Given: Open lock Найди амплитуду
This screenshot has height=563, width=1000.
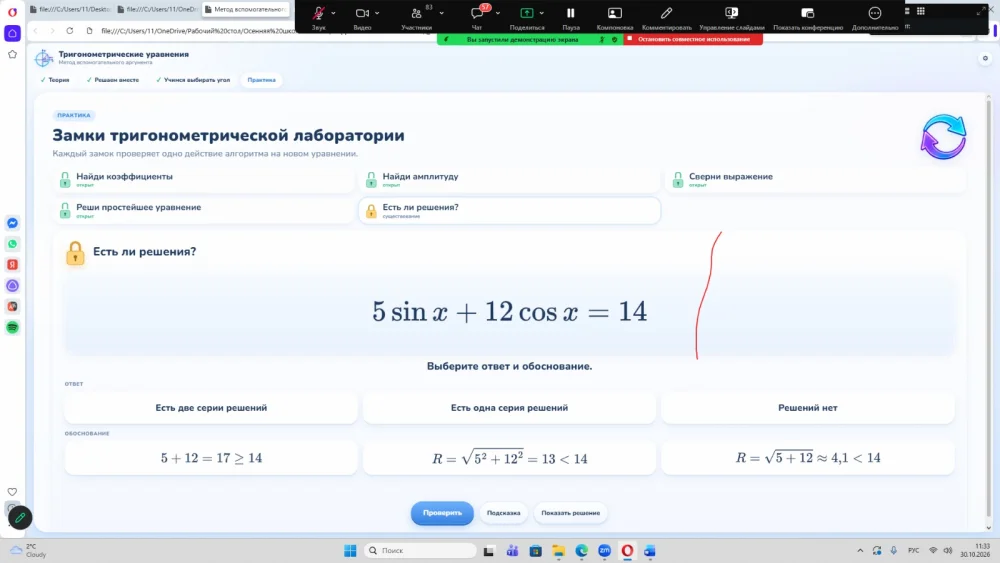Looking at the screenshot, I should [x=510, y=180].
